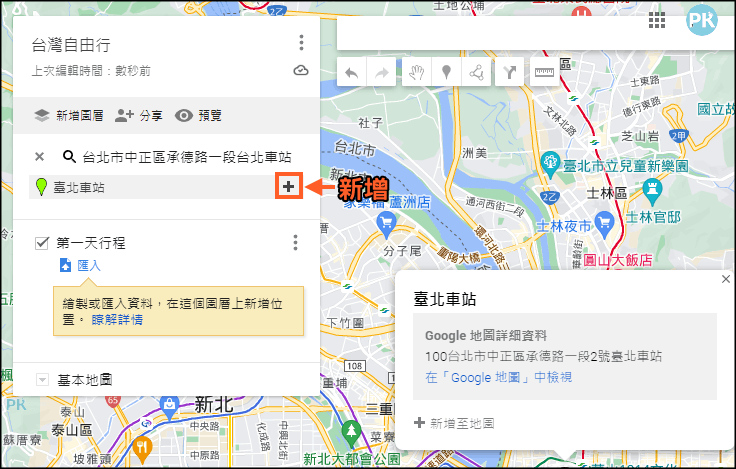Click the magnifier search icon

pos(69,156)
